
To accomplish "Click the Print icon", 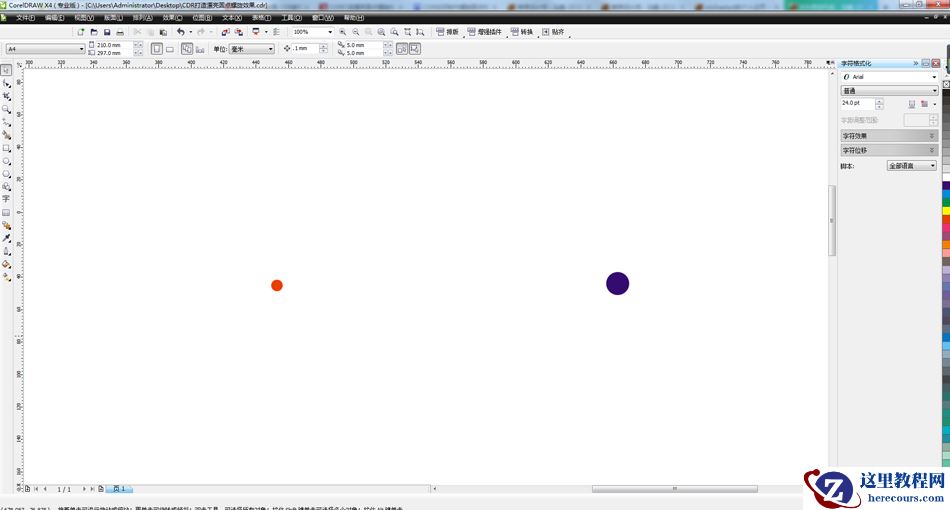I will click(x=120, y=32).
